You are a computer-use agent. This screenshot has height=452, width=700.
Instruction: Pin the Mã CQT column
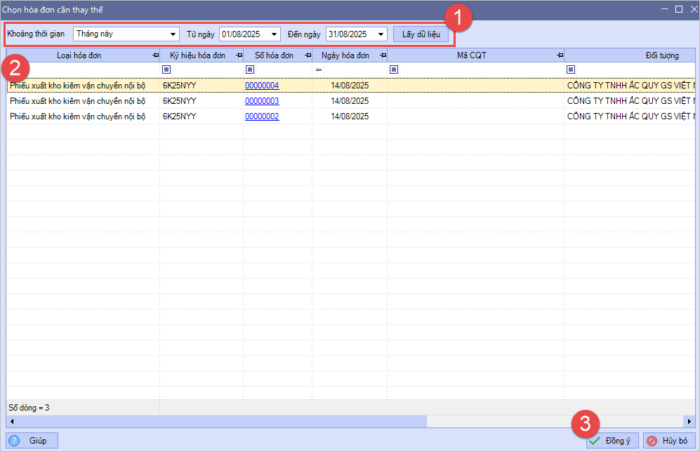tap(557, 55)
